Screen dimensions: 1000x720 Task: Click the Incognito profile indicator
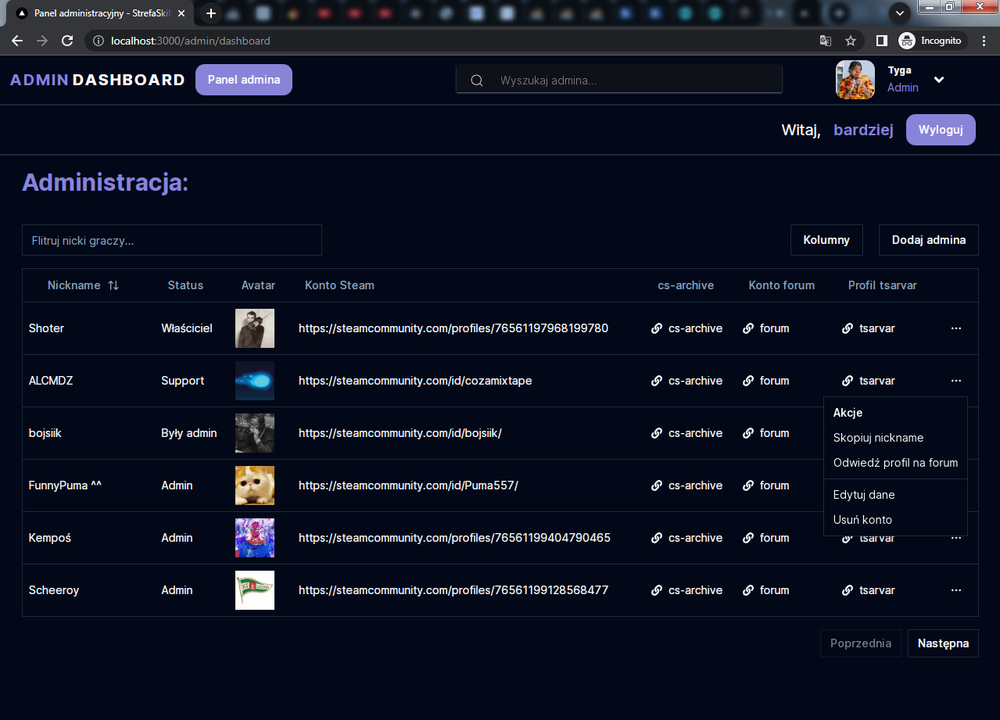pos(930,41)
